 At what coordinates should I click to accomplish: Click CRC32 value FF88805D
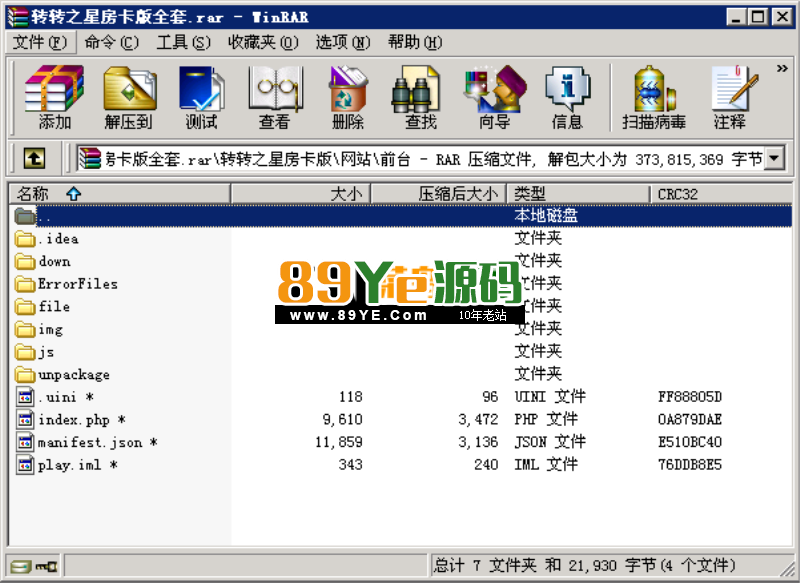click(690, 397)
